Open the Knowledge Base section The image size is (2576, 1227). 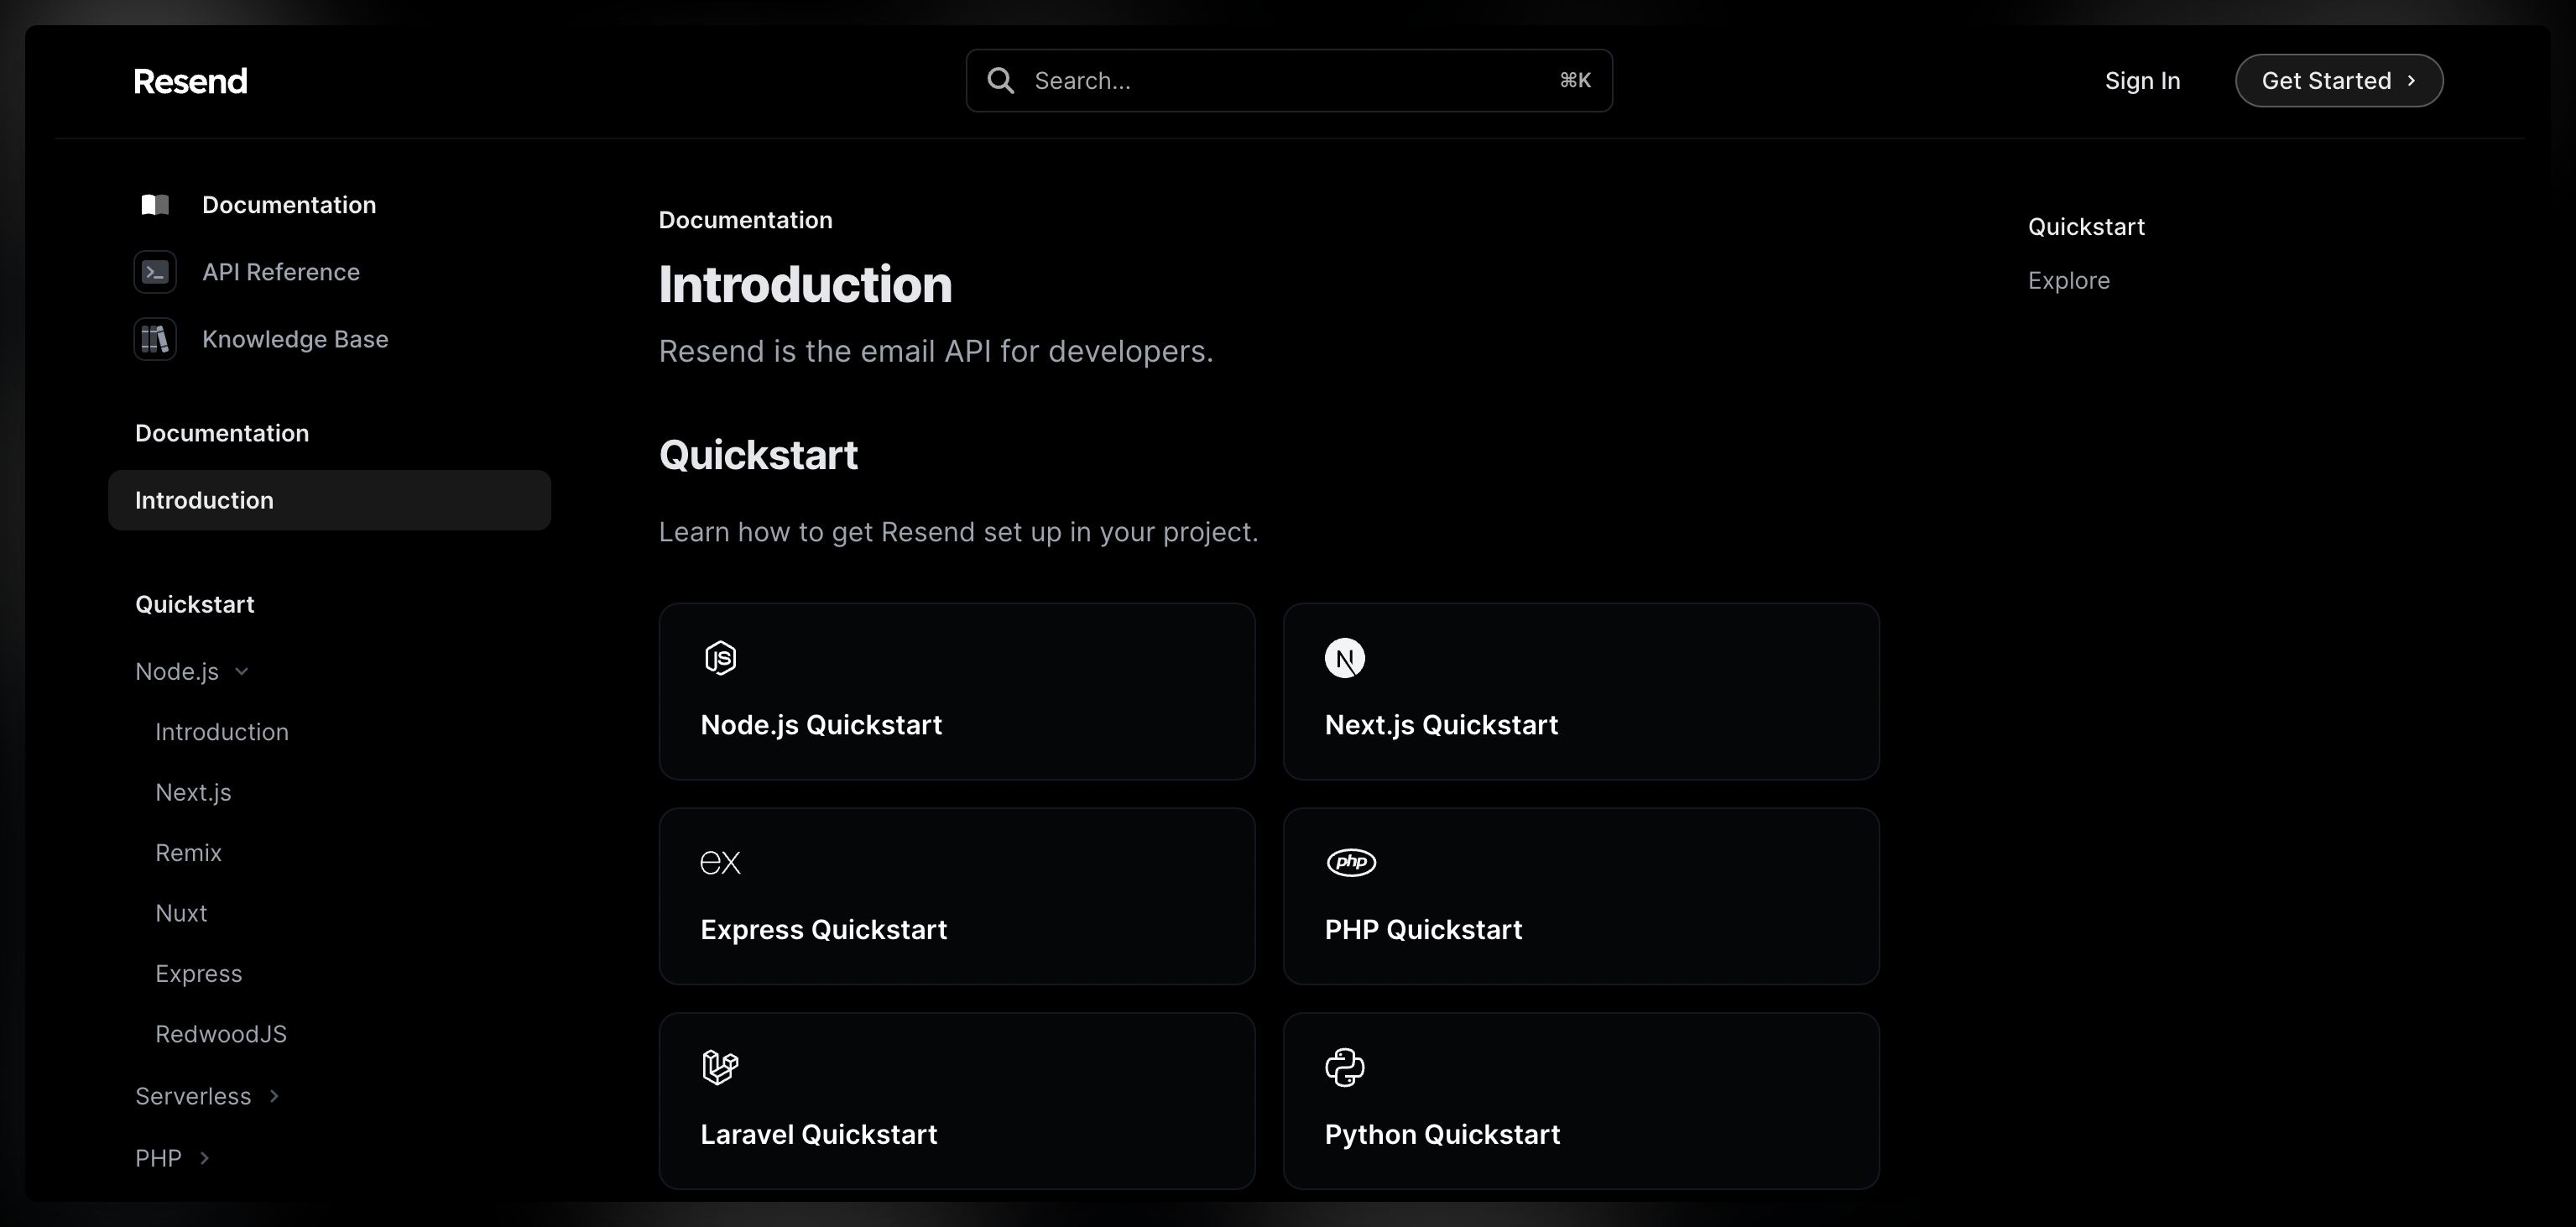pyautogui.click(x=262, y=339)
